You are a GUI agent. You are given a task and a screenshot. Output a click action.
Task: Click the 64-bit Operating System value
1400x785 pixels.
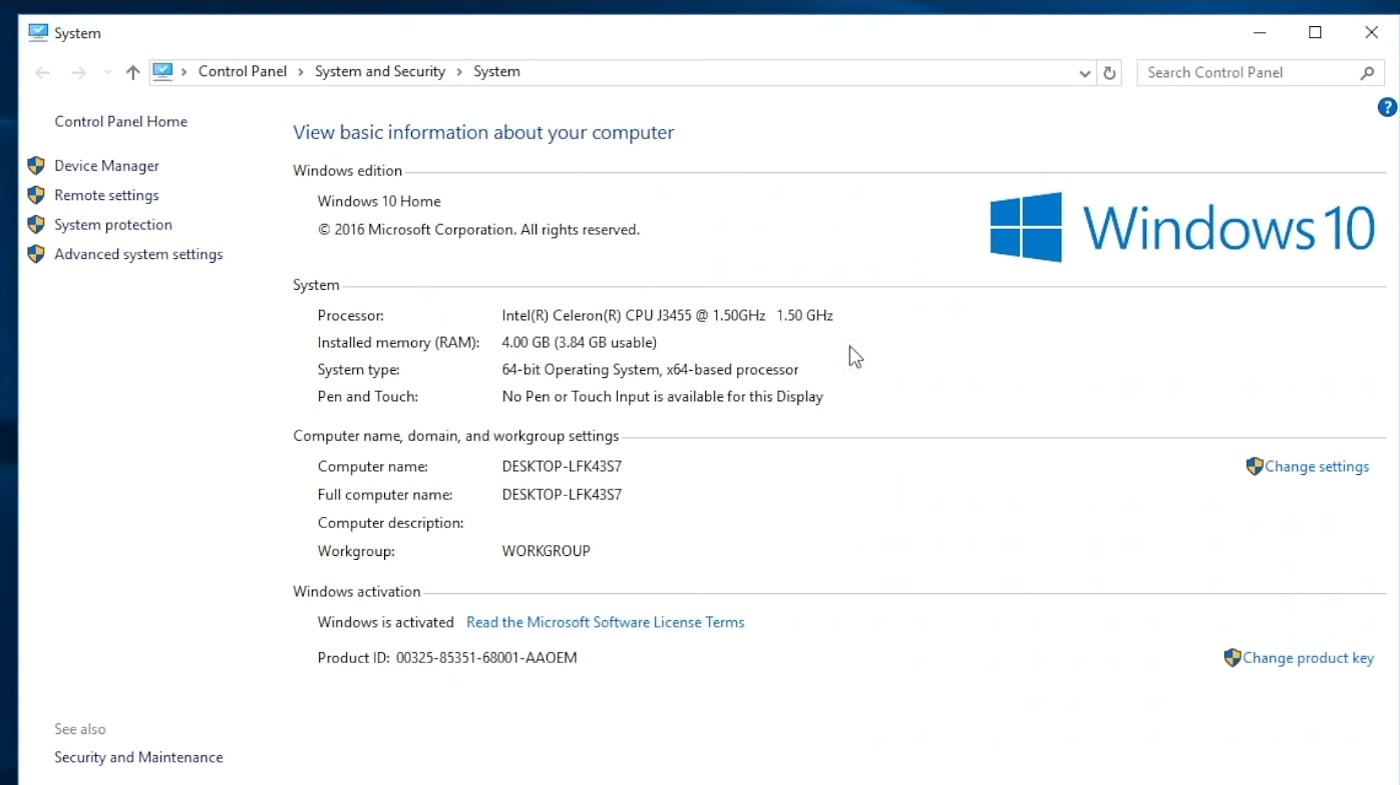(x=650, y=369)
